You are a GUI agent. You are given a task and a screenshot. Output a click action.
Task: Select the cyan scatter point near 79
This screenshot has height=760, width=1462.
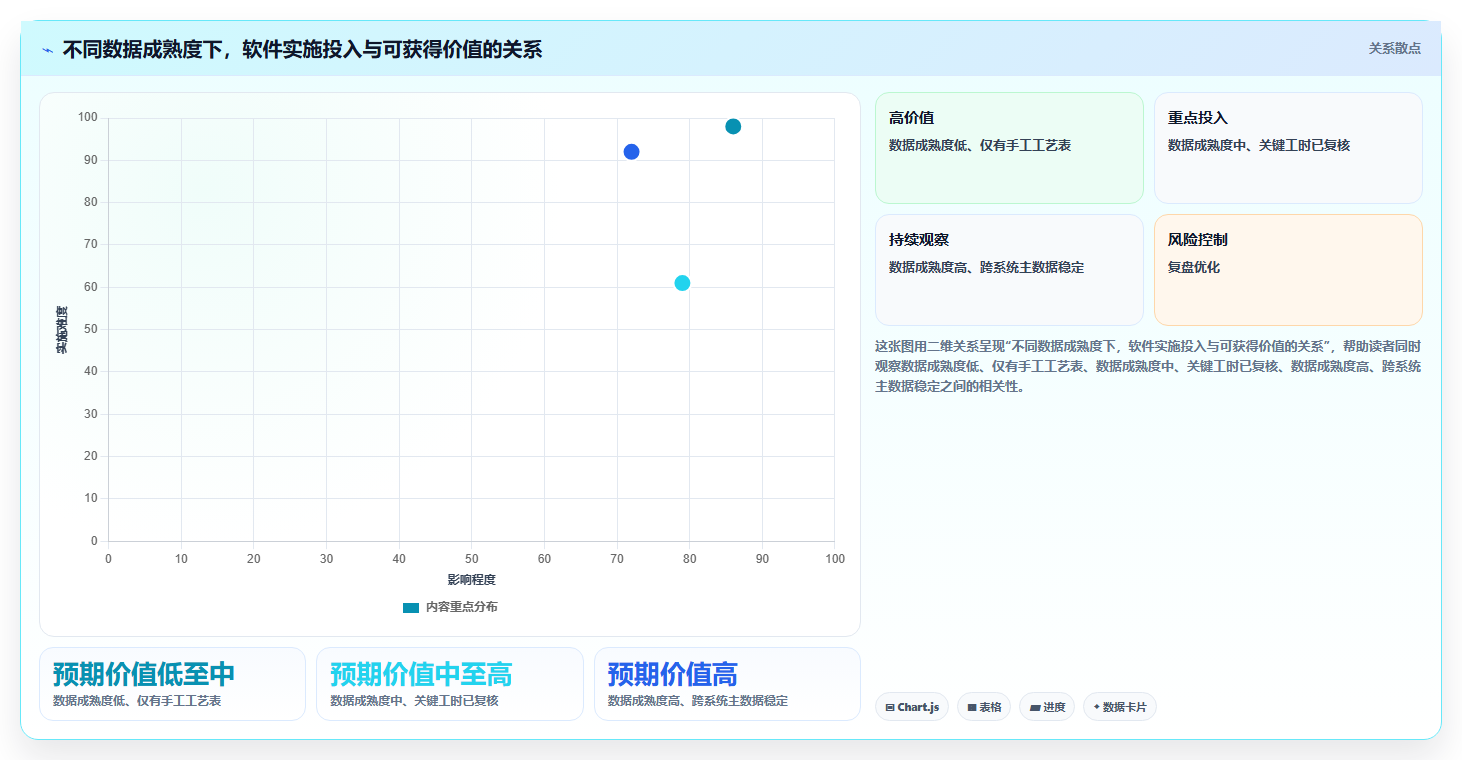point(682,283)
